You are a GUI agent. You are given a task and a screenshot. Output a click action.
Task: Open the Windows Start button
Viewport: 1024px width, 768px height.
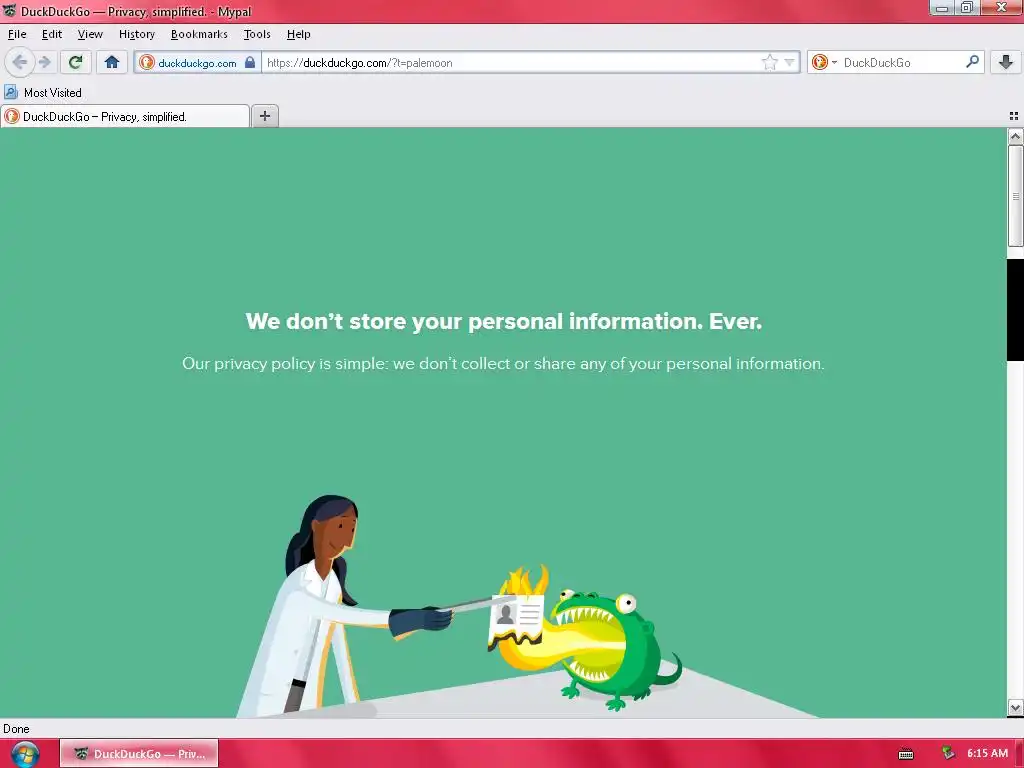tap(25, 754)
